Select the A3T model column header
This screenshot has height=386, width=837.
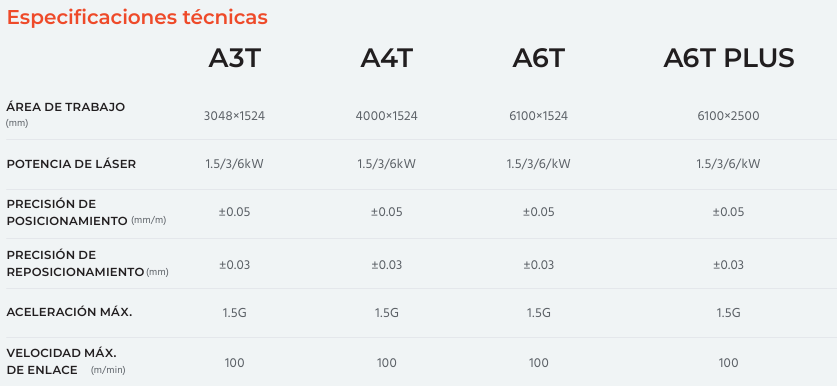(234, 58)
